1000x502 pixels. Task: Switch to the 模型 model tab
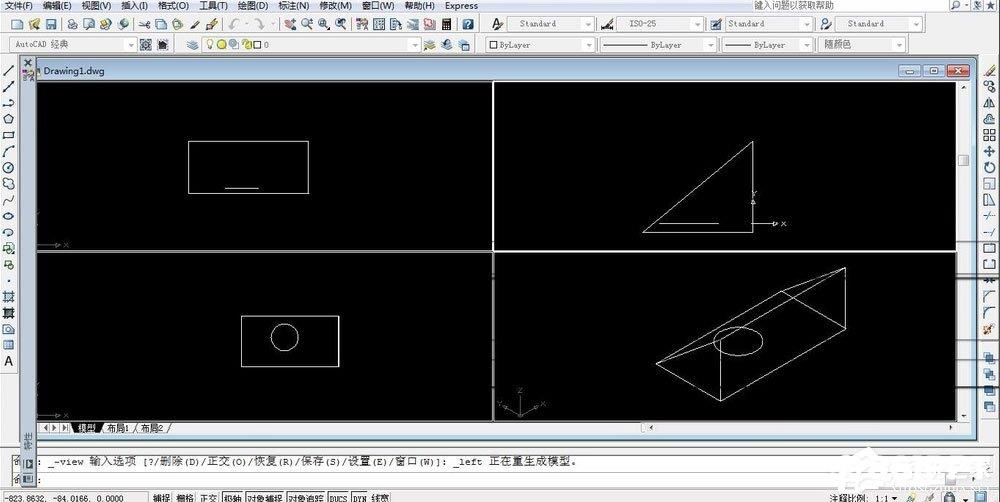point(87,428)
